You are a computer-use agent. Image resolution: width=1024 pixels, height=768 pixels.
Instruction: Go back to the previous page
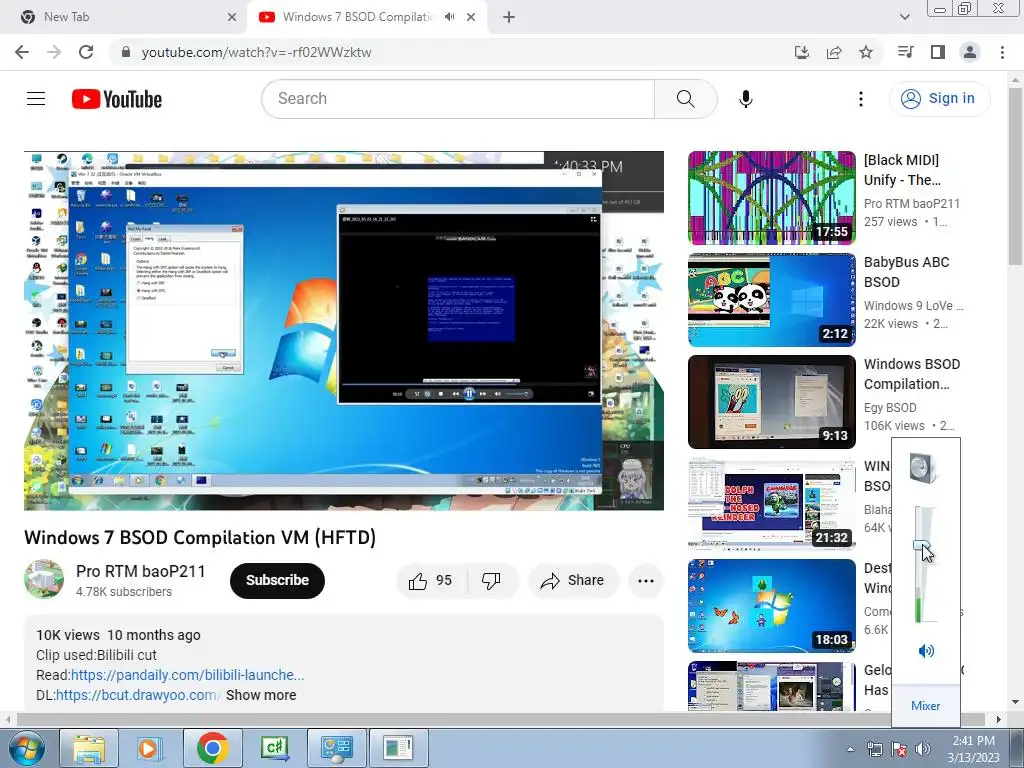point(22,52)
